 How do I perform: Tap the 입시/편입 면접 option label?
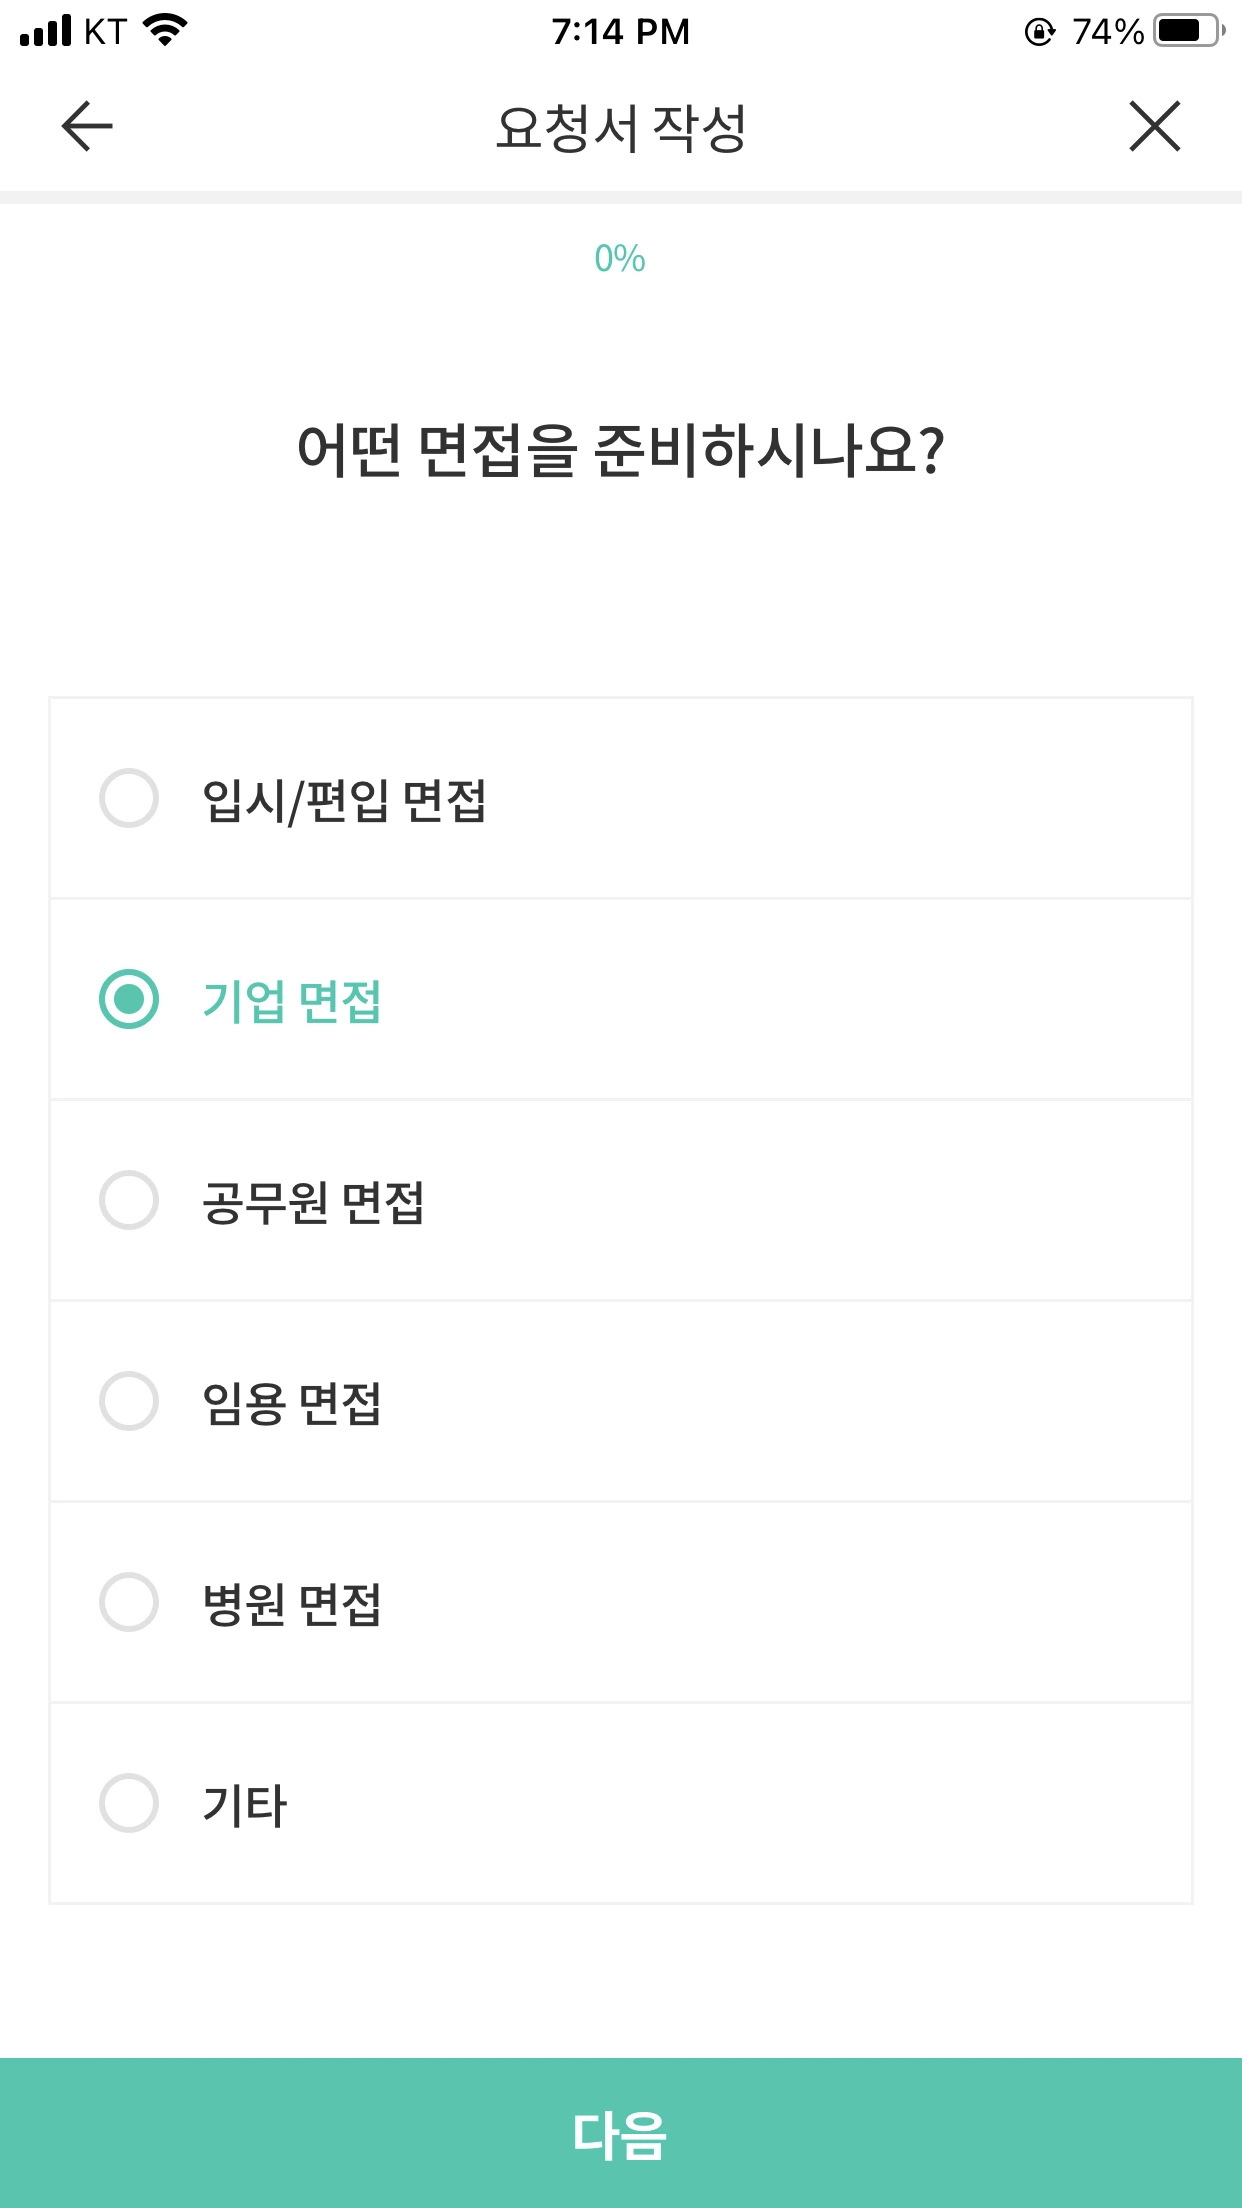click(344, 800)
